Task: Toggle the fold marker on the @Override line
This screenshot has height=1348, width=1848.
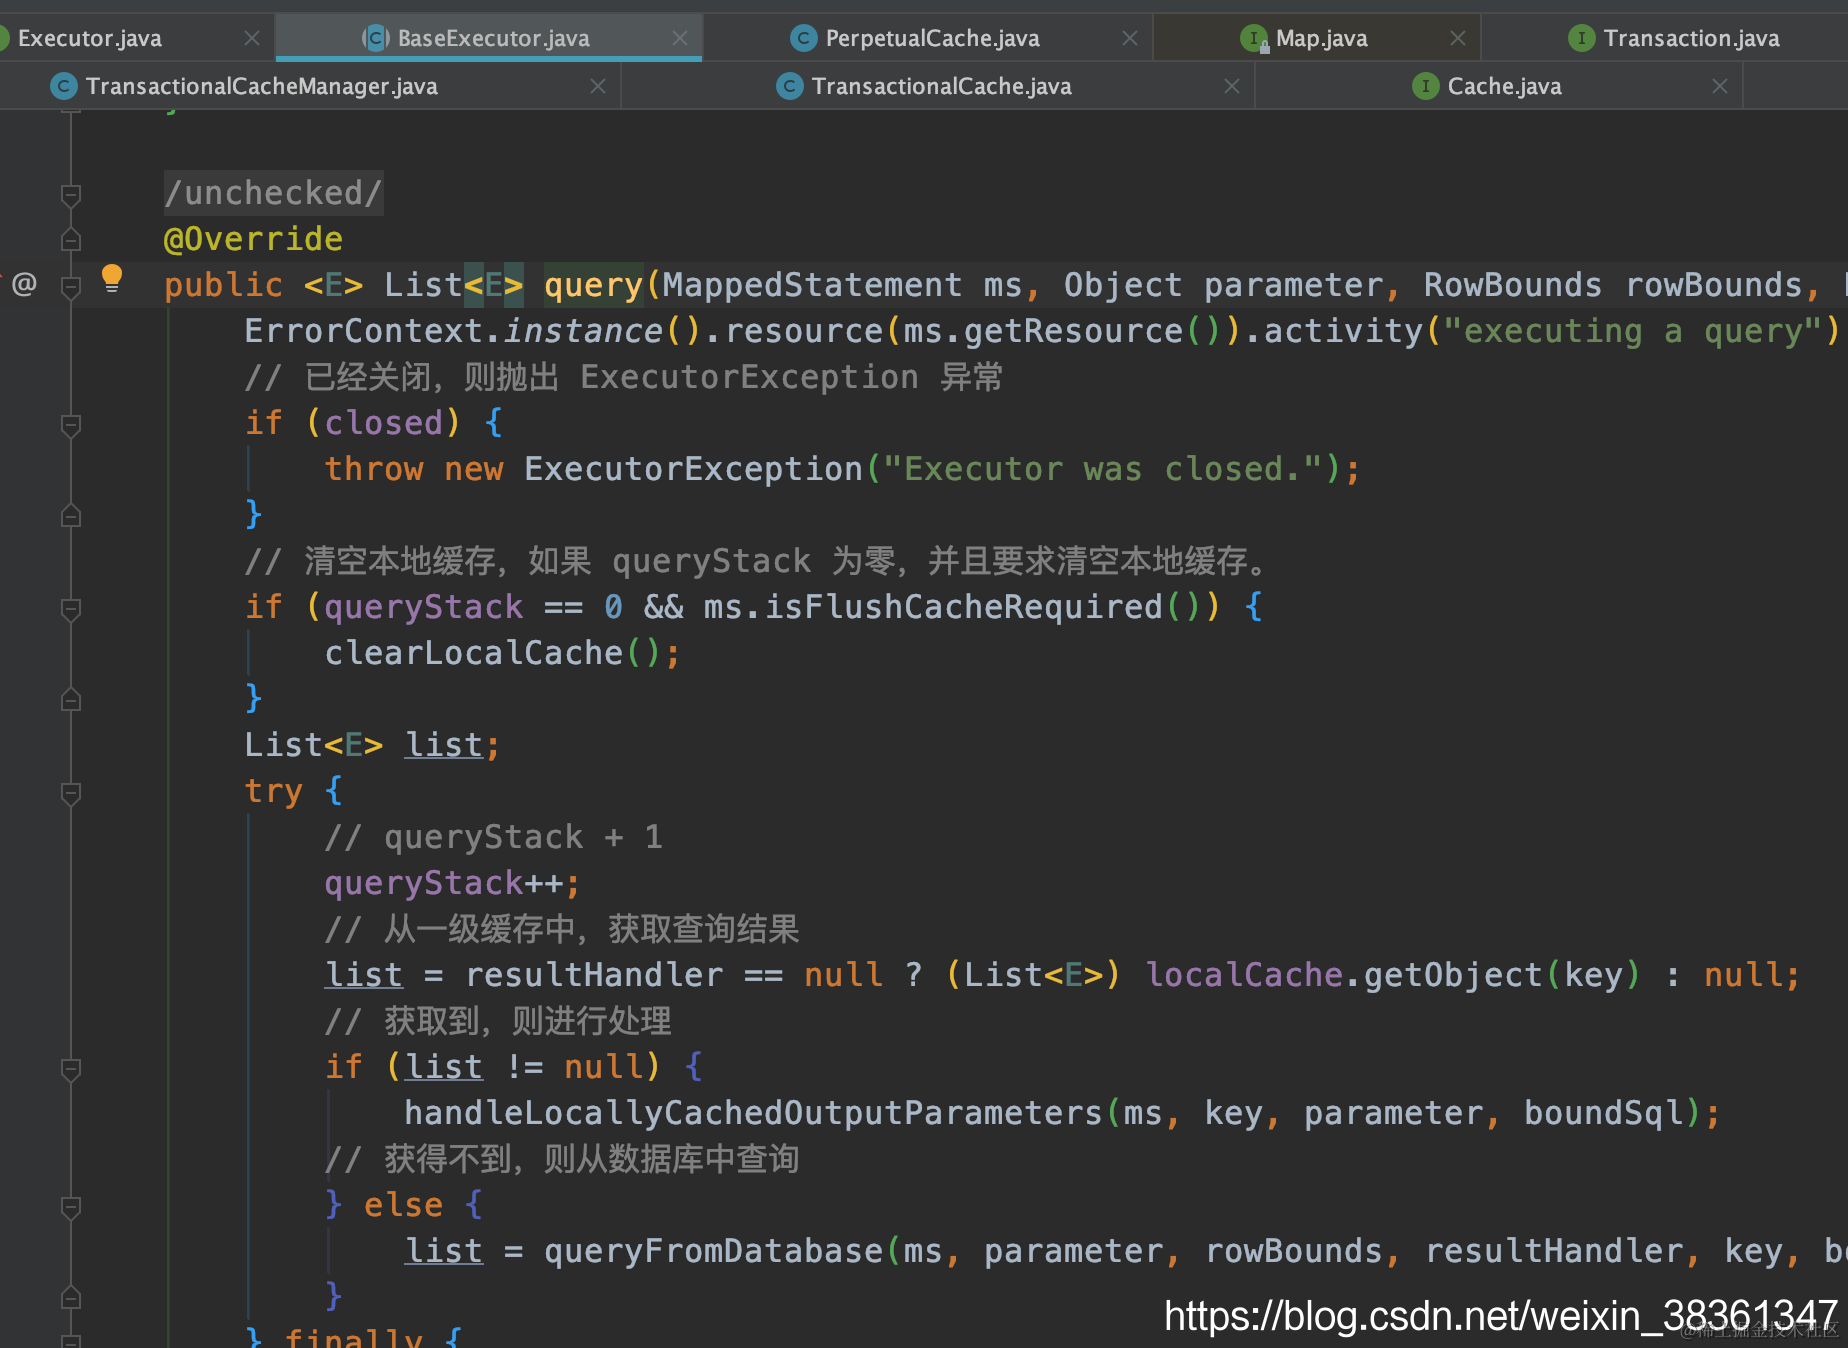Action: 71,240
